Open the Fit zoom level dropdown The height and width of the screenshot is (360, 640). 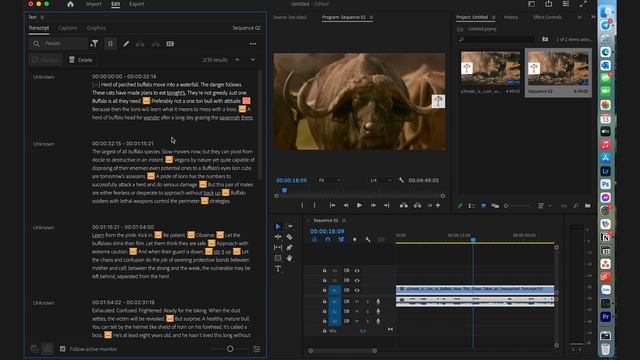[329, 180]
